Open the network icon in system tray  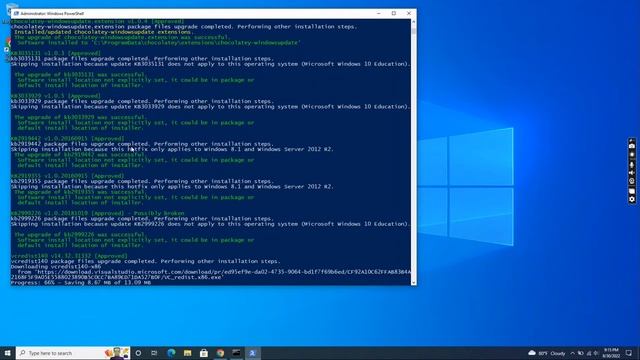(588, 353)
